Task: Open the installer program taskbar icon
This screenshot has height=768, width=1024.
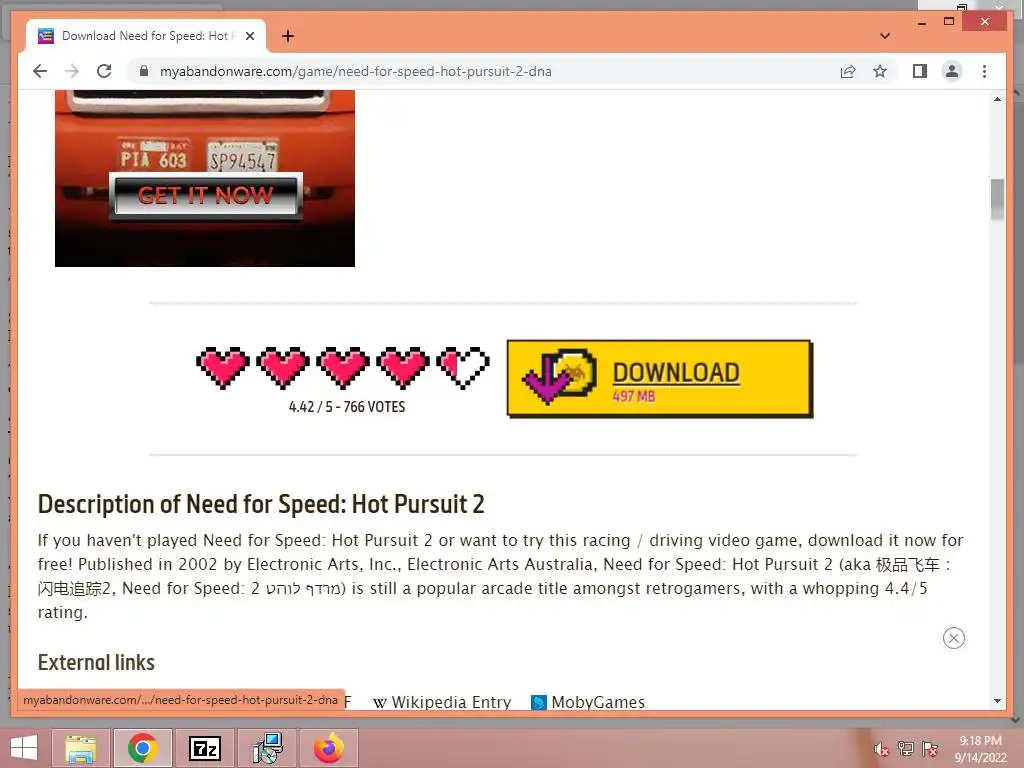Action: [267, 748]
